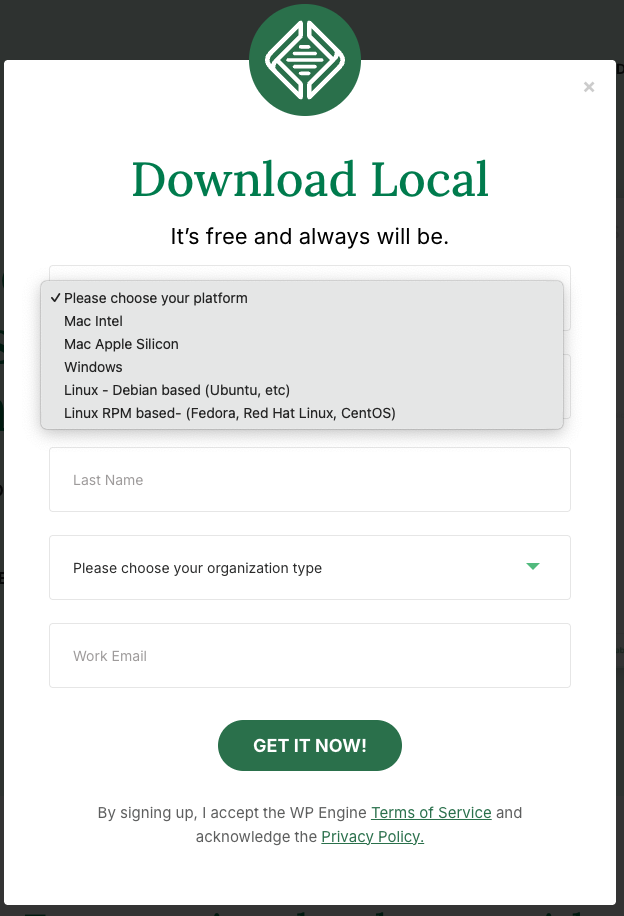624x916 pixels.
Task: Open the Terms of Service link
Action: tap(431, 813)
